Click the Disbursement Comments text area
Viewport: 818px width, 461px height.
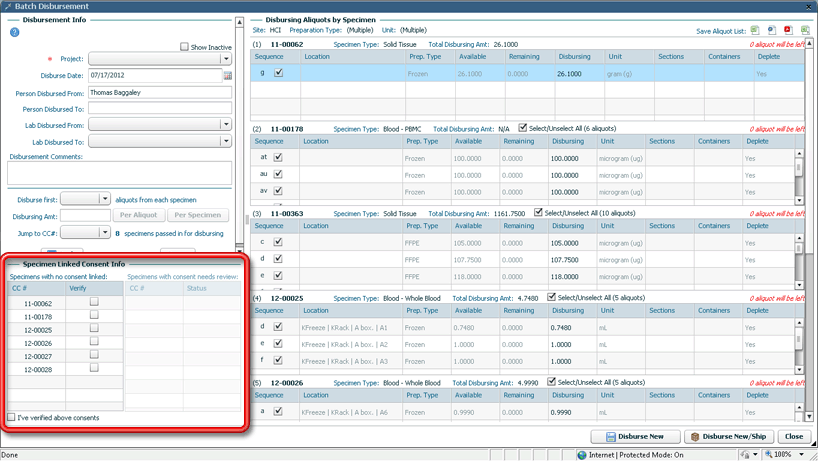119,173
